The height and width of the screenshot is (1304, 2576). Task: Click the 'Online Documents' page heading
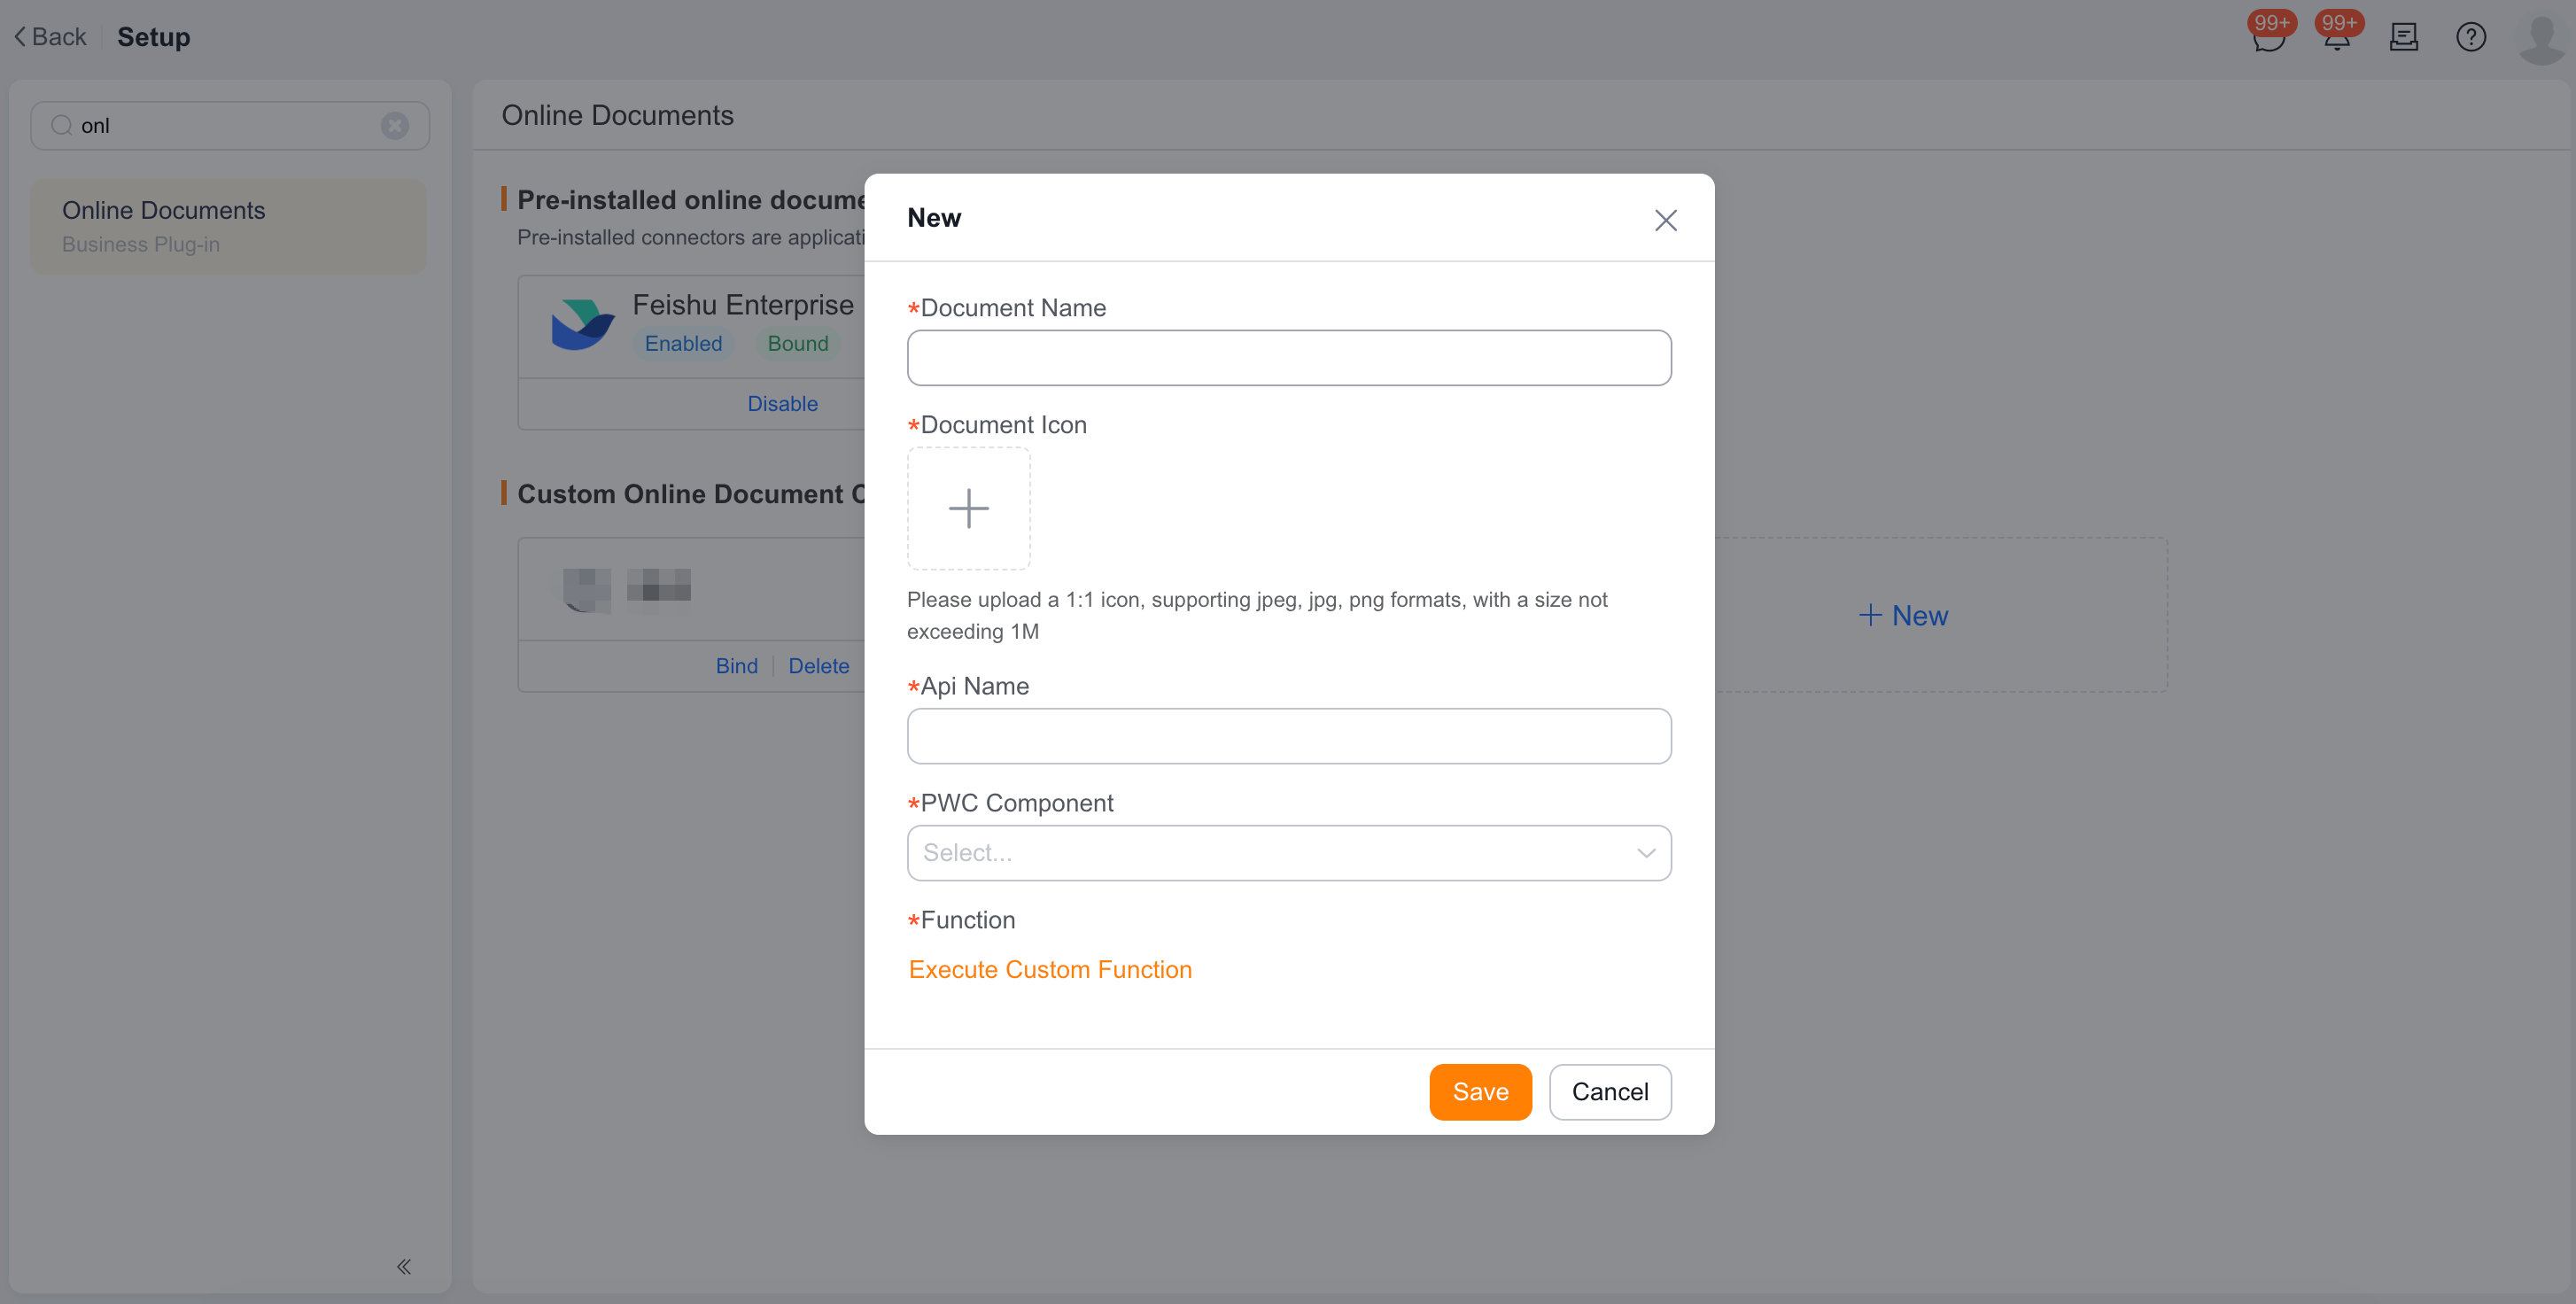[617, 115]
